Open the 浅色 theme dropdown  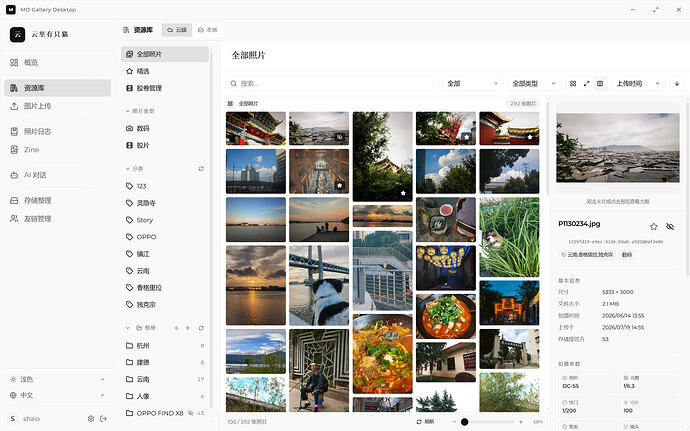[x=57, y=379]
